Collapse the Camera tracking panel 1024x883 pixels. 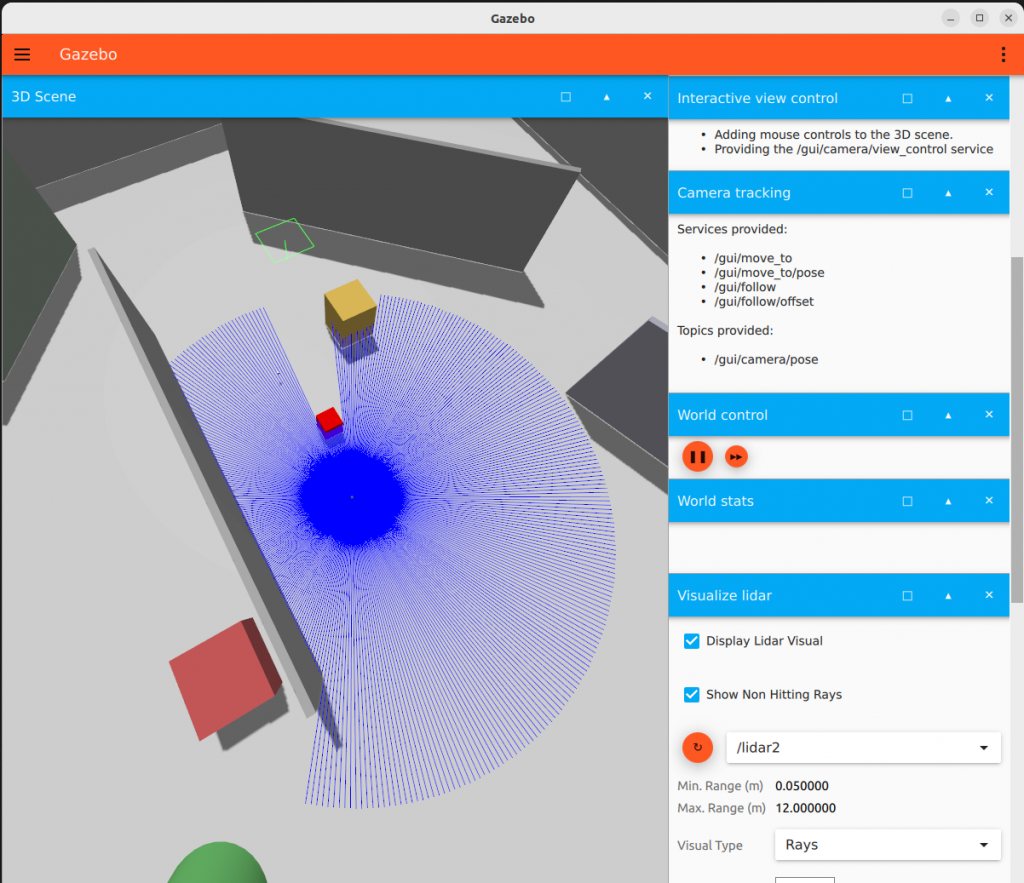(948, 193)
